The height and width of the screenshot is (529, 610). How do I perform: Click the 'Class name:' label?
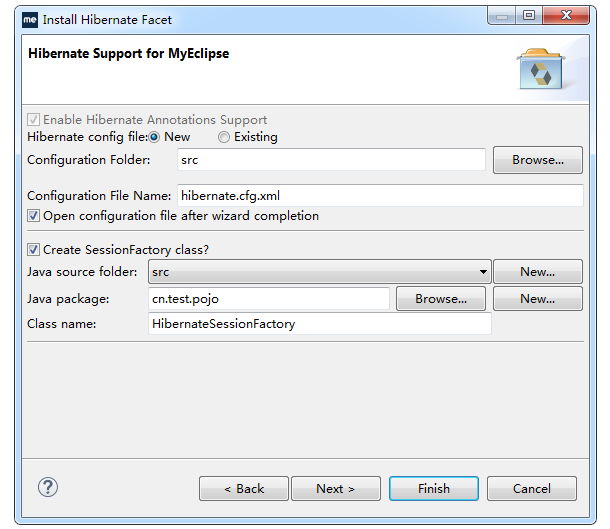[61, 324]
